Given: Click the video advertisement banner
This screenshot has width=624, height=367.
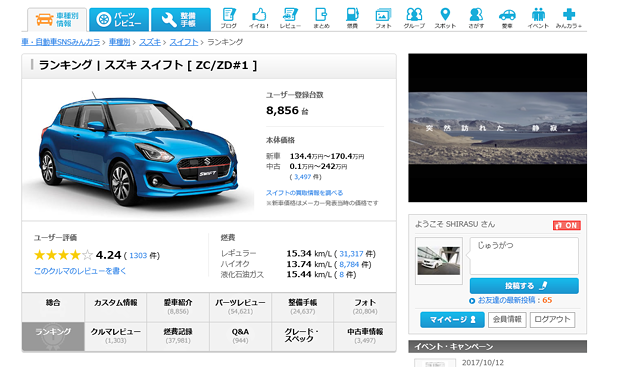Looking at the screenshot, I should point(497,128).
